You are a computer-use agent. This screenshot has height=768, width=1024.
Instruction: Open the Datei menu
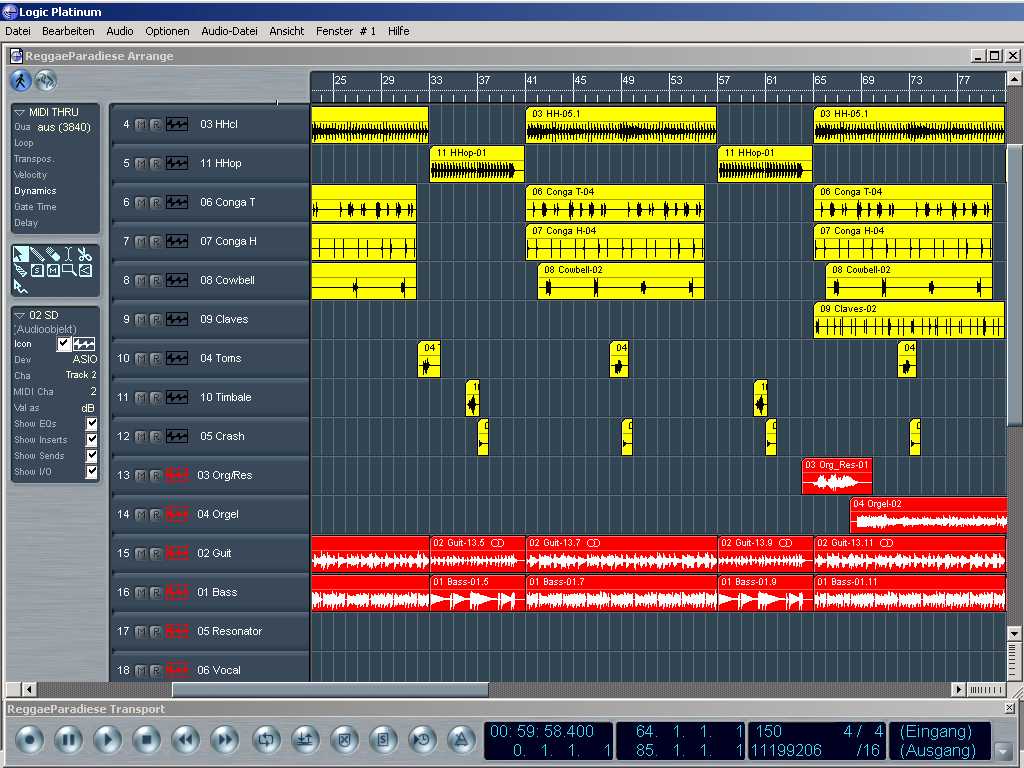click(x=18, y=31)
